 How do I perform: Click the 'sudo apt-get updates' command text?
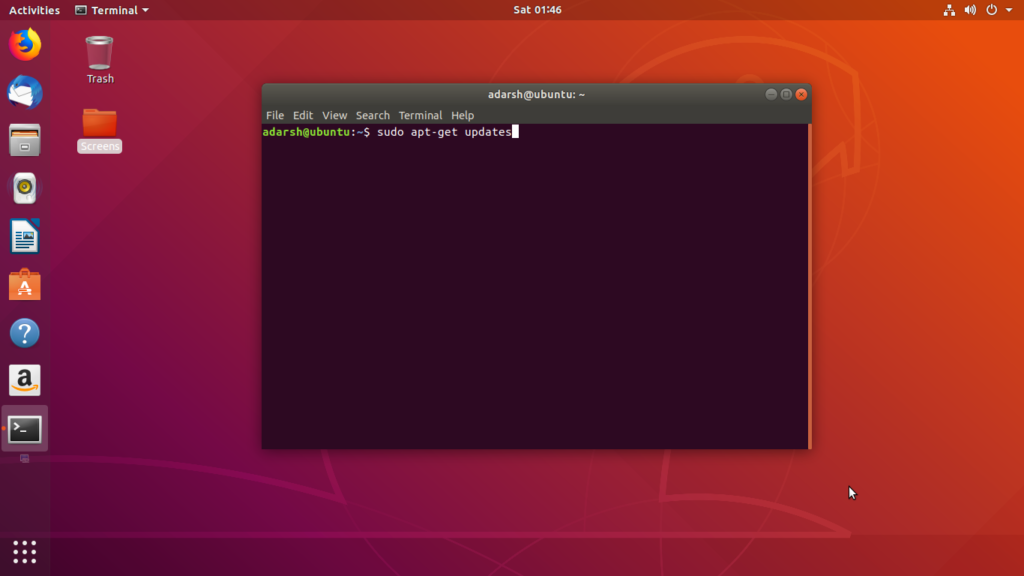[x=445, y=132]
